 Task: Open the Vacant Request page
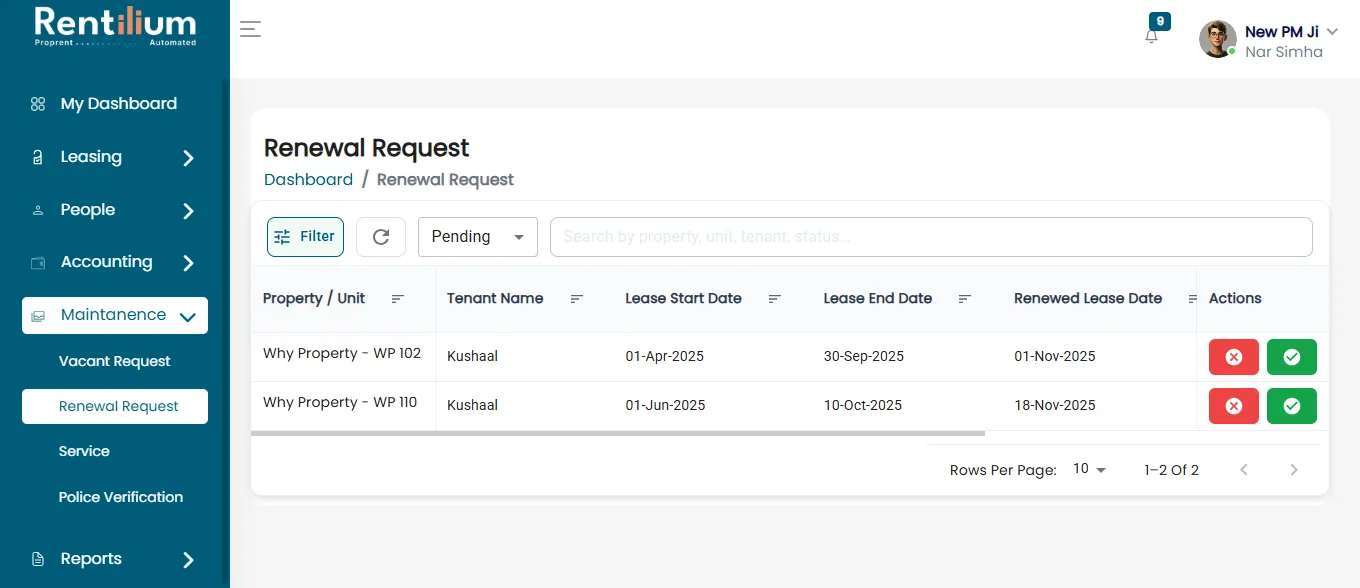coord(115,361)
